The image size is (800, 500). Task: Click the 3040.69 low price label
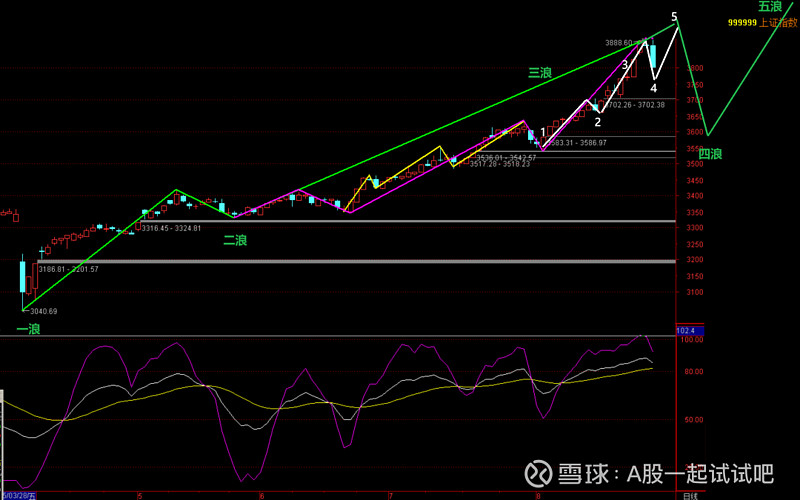click(x=44, y=311)
